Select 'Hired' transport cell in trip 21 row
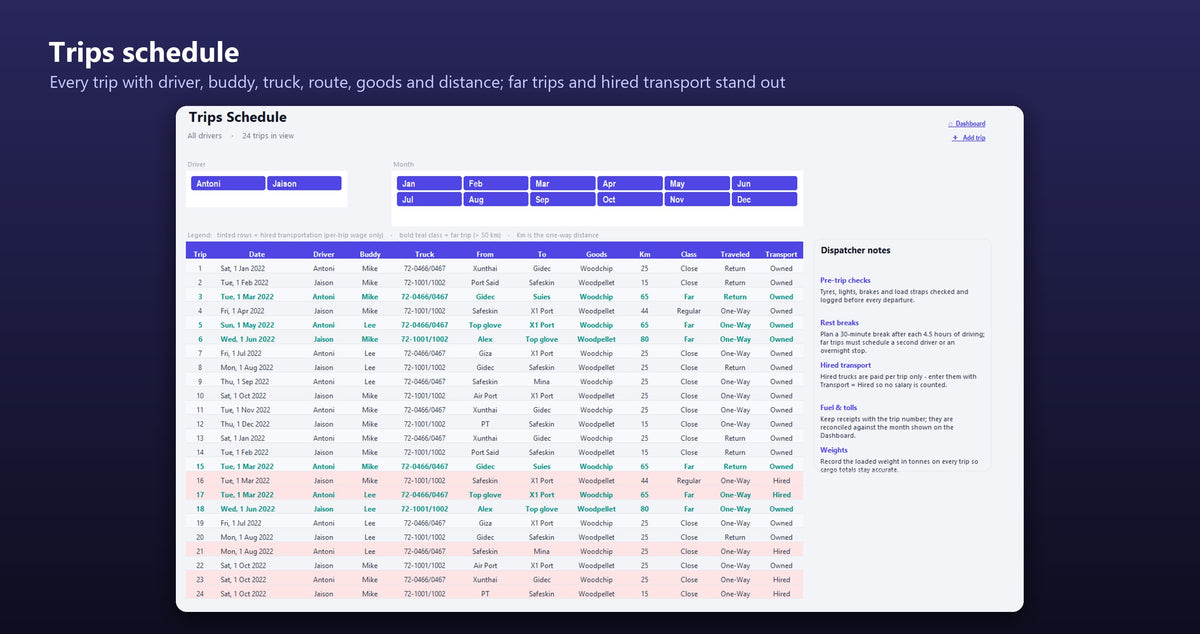Image resolution: width=1200 pixels, height=634 pixels. [x=781, y=551]
